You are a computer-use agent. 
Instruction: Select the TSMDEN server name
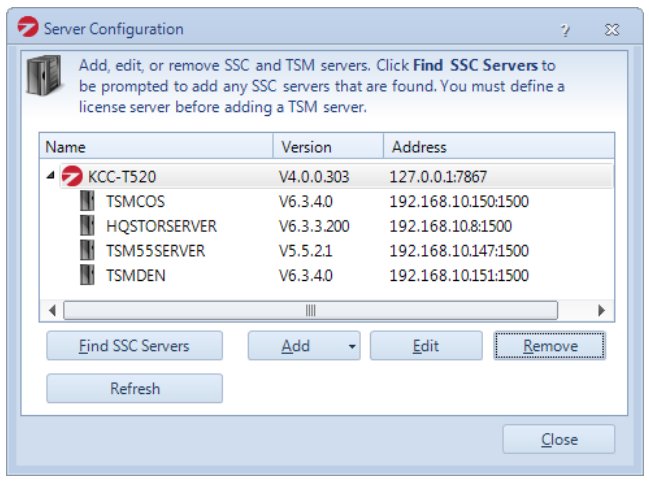tap(136, 276)
